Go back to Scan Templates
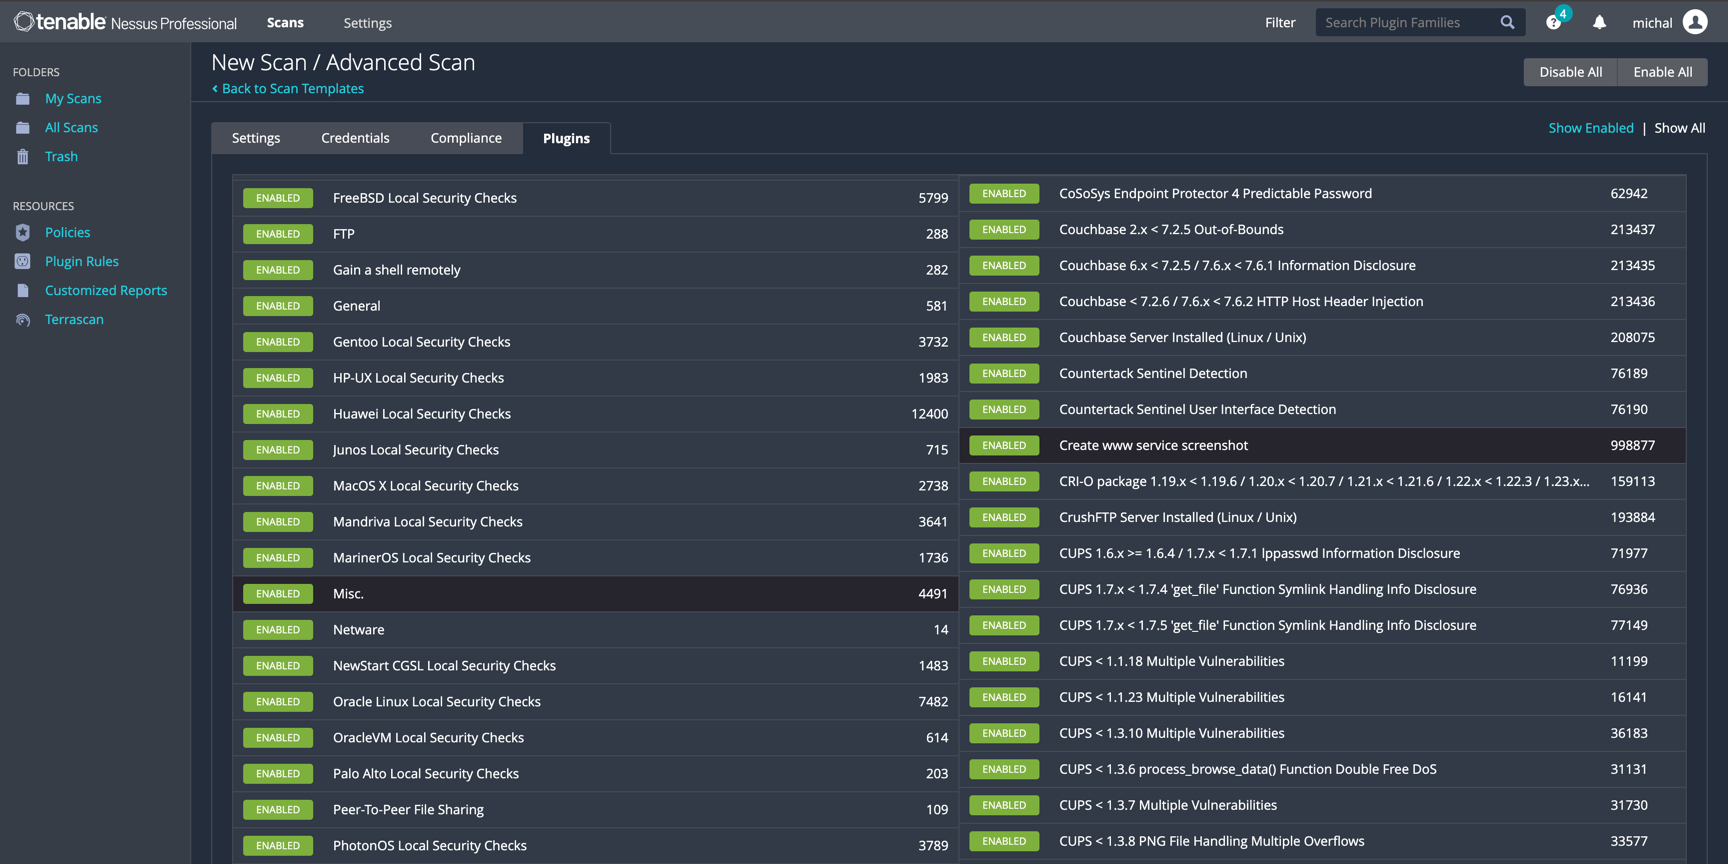The width and height of the screenshot is (1728, 864). pos(288,89)
